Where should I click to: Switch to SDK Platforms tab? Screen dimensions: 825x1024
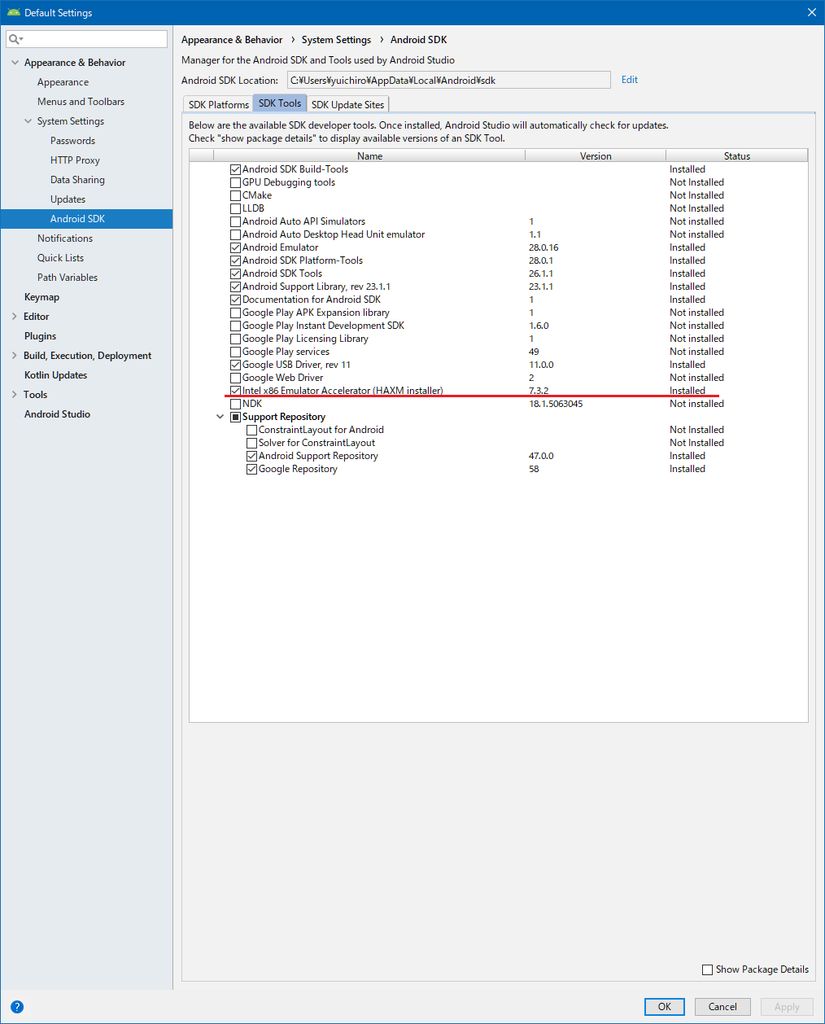coord(218,104)
